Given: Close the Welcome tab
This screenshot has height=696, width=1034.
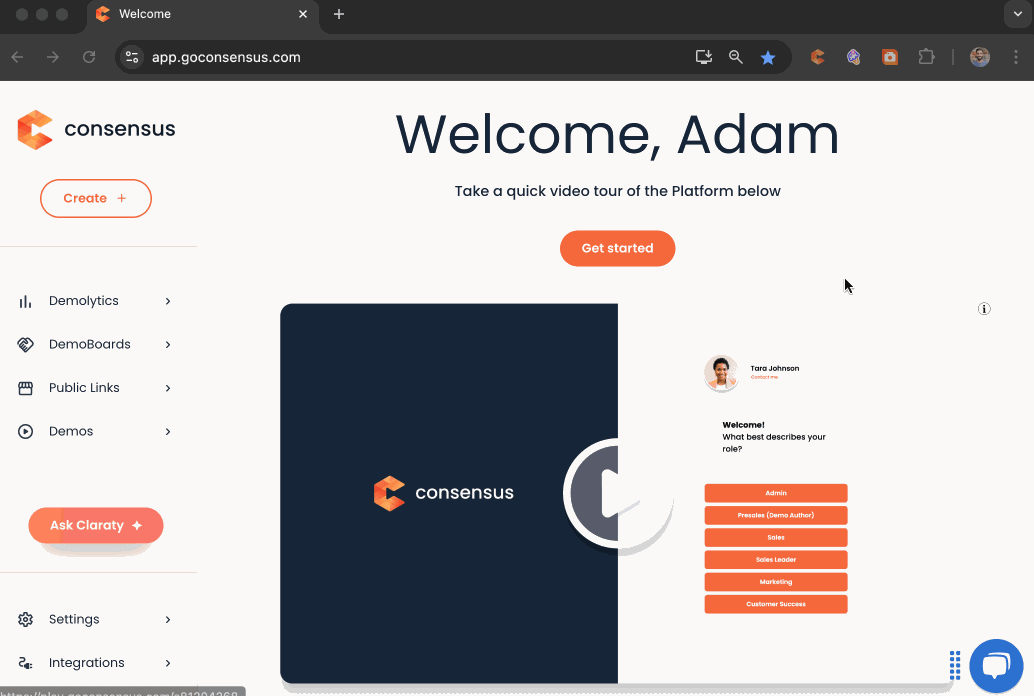Looking at the screenshot, I should tap(303, 14).
